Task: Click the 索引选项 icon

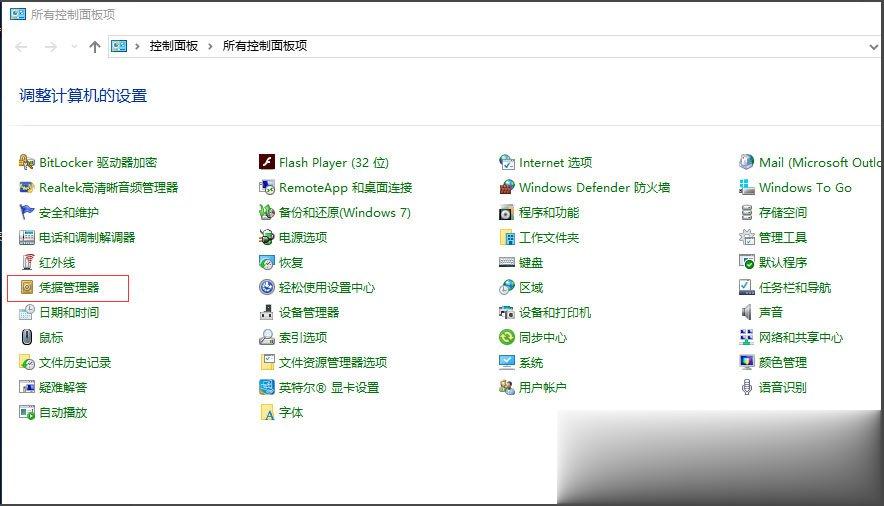Action: tap(267, 337)
